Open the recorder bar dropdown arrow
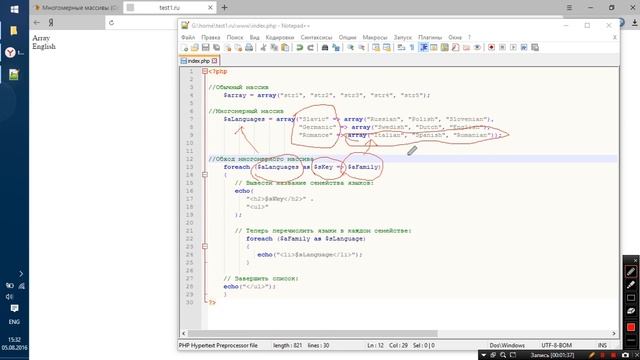This screenshot has width=640, height=360. coord(483,355)
